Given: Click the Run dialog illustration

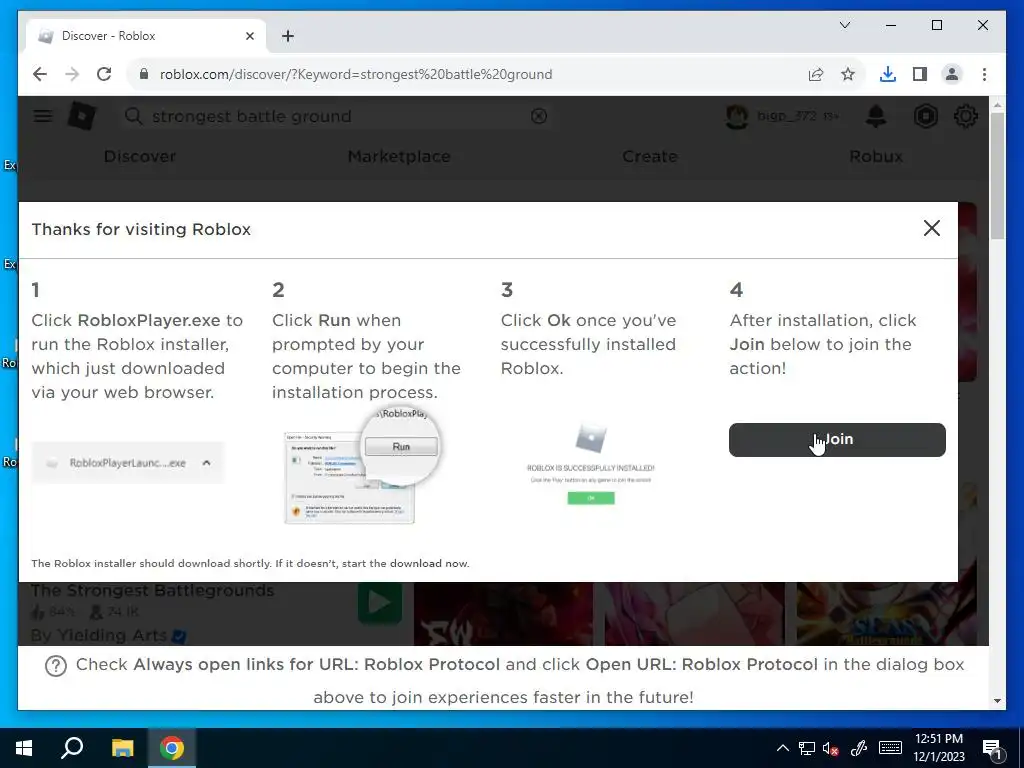Looking at the screenshot, I should pos(361,465).
